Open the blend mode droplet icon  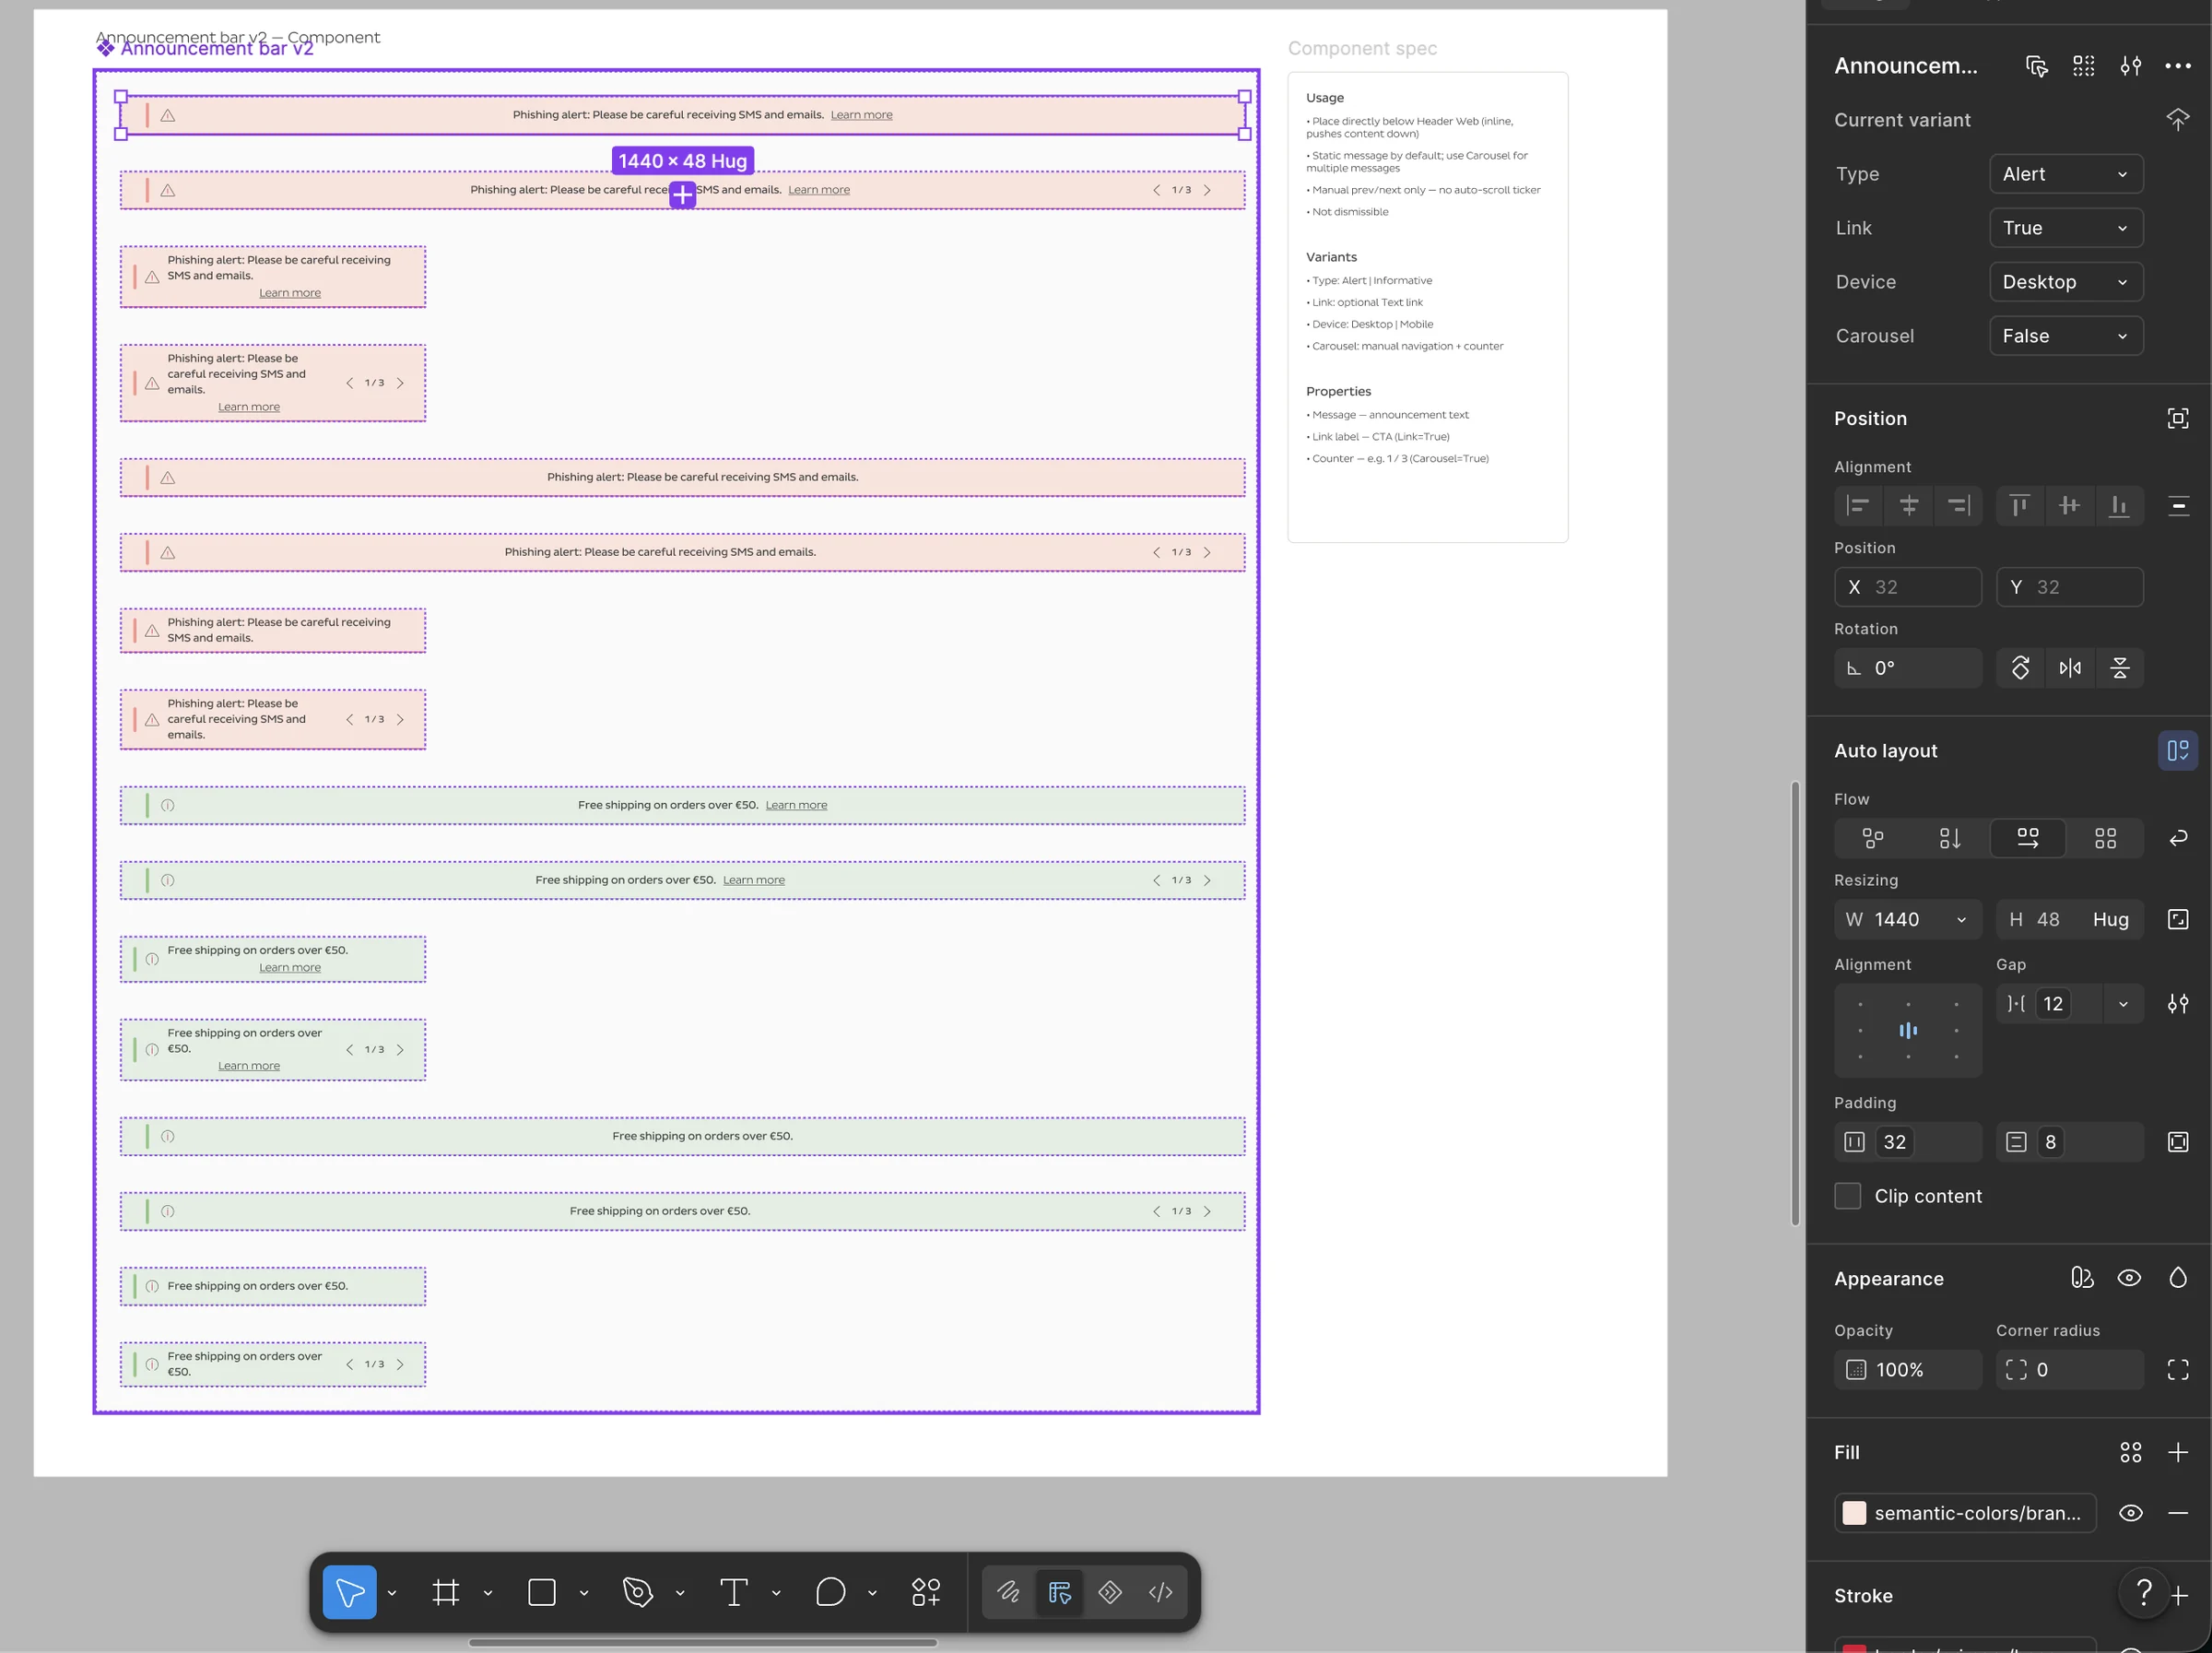pos(2178,1278)
